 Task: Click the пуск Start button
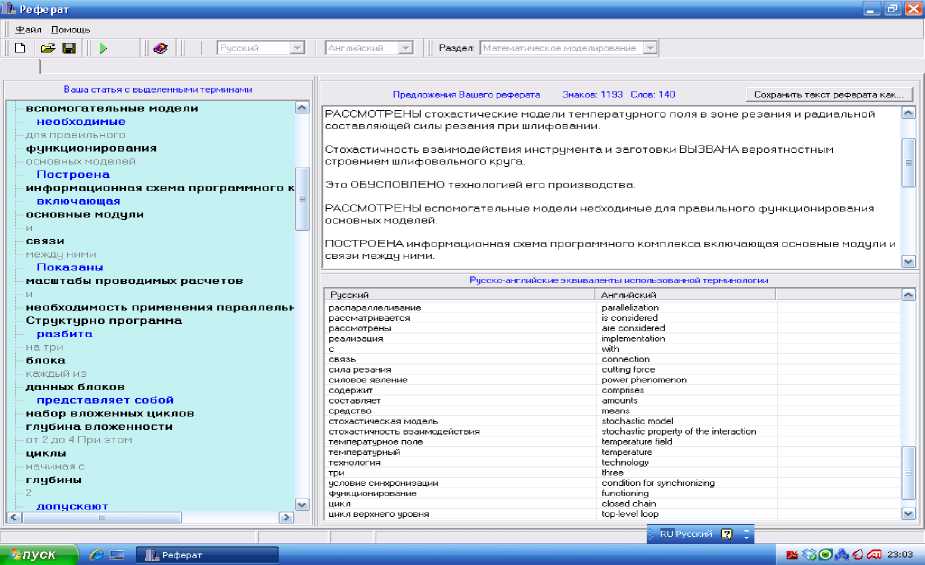(40, 554)
